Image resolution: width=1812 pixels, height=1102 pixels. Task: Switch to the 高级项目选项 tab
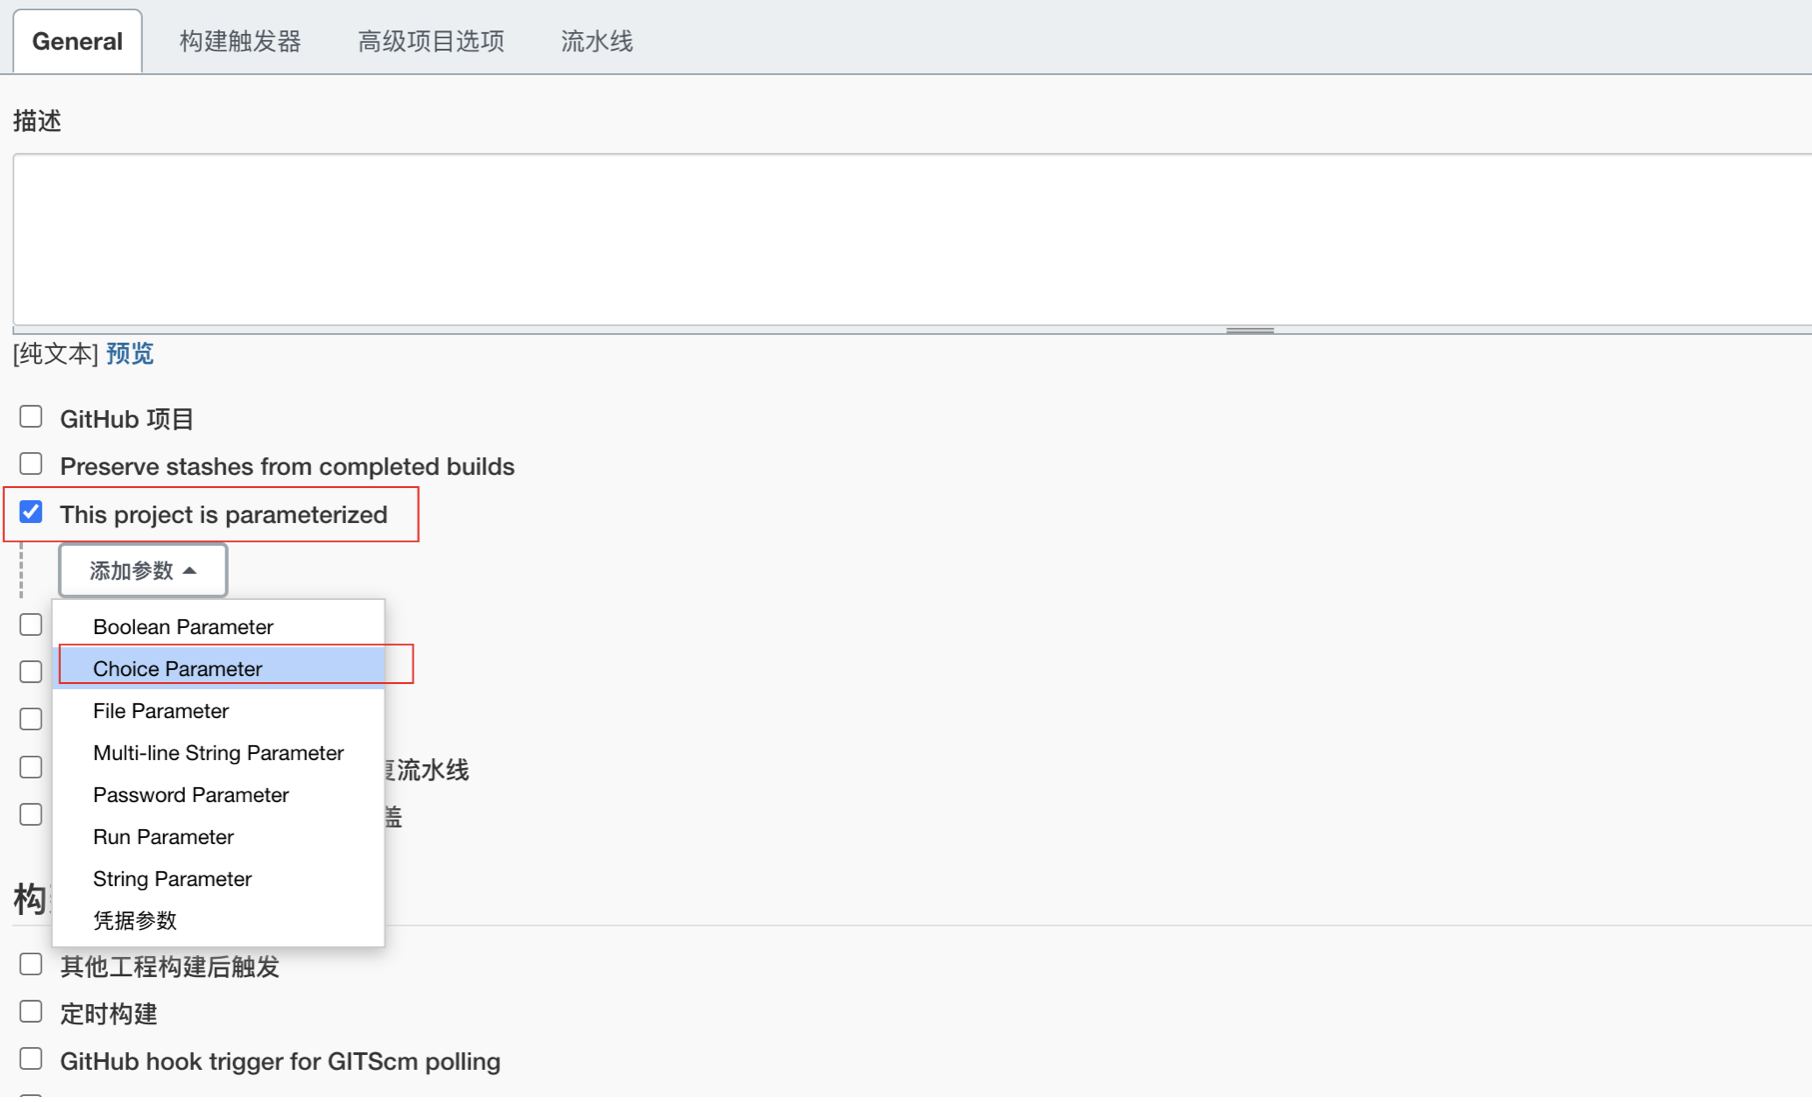tap(430, 41)
